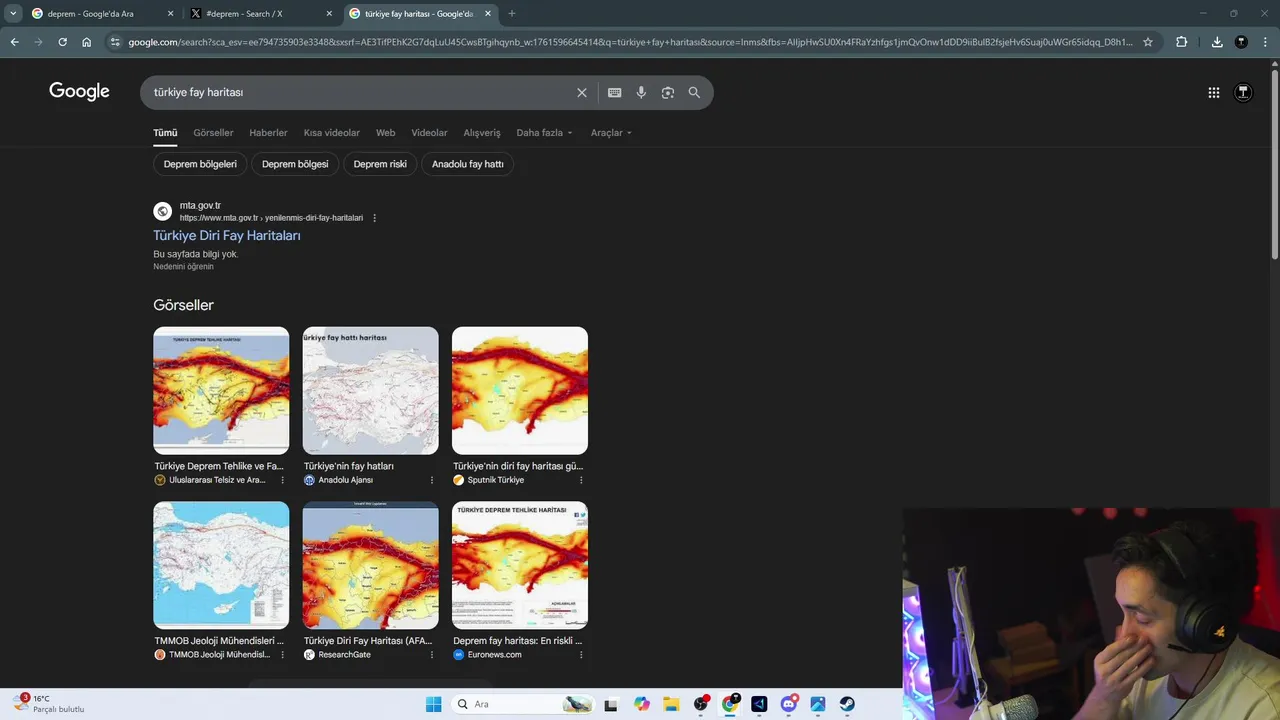
Task: Open the browser home page icon
Action: tap(87, 42)
